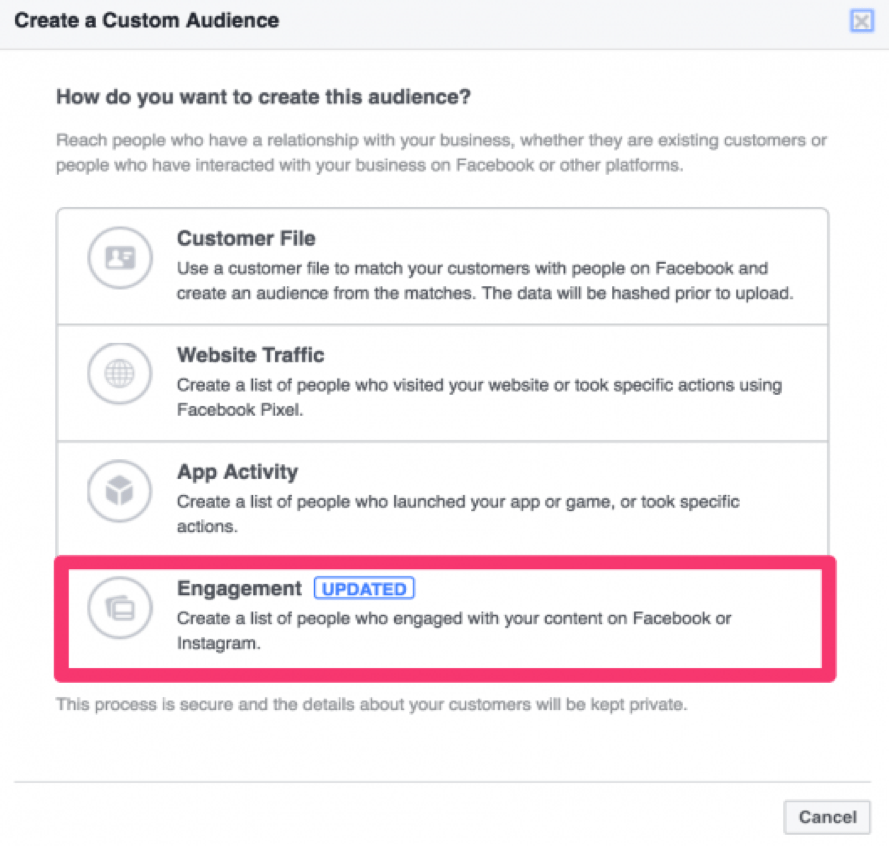Click the Customer File contact card icon
This screenshot has width=889, height=846.
coord(119,259)
